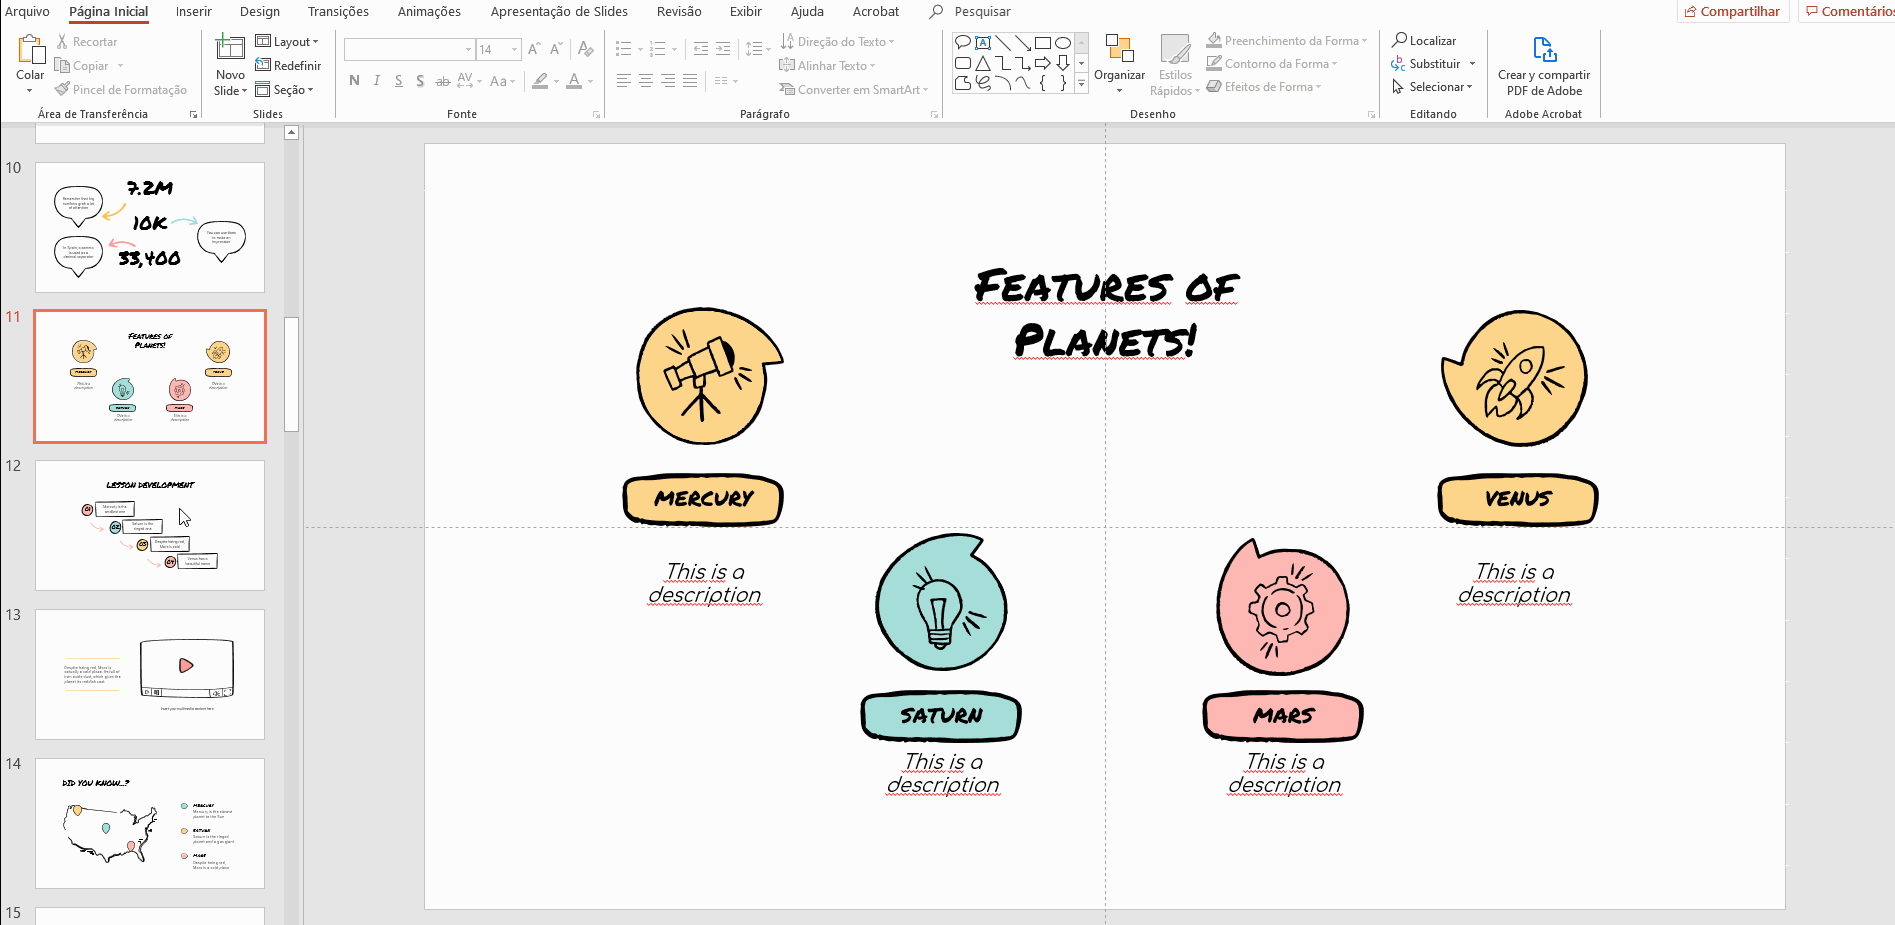The image size is (1895, 925).
Task: Click Redefinir slide button
Action: [x=289, y=66]
